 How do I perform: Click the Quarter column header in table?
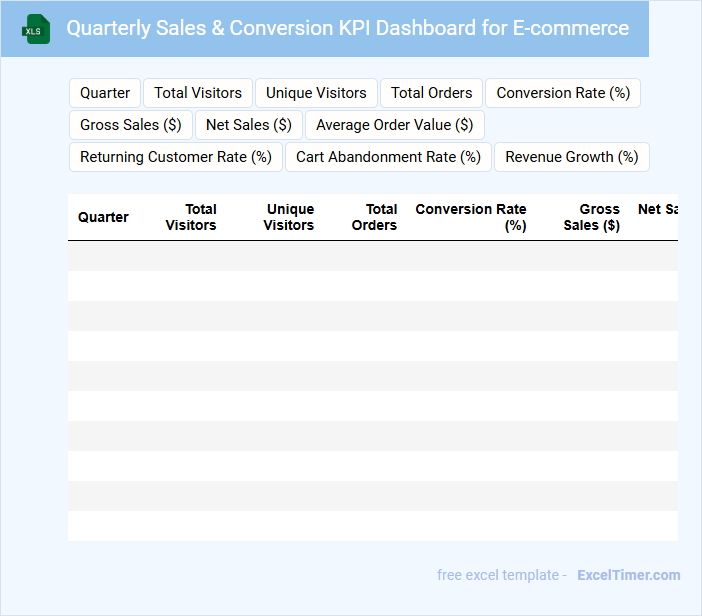103,217
